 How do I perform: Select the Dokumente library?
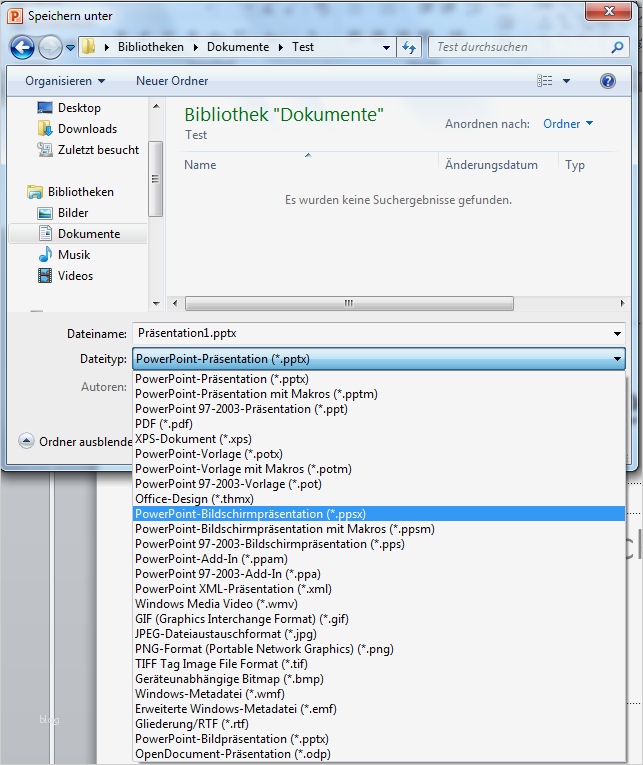point(78,234)
